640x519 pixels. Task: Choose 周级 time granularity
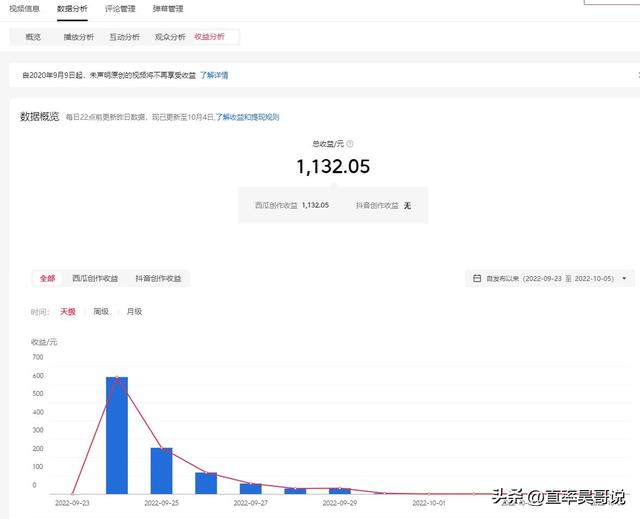click(101, 312)
